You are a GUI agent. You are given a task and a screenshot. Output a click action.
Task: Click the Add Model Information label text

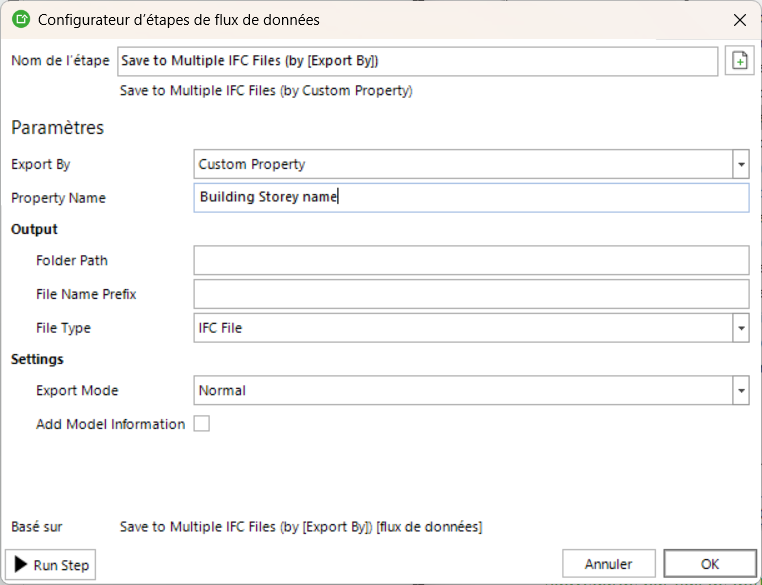click(110, 424)
